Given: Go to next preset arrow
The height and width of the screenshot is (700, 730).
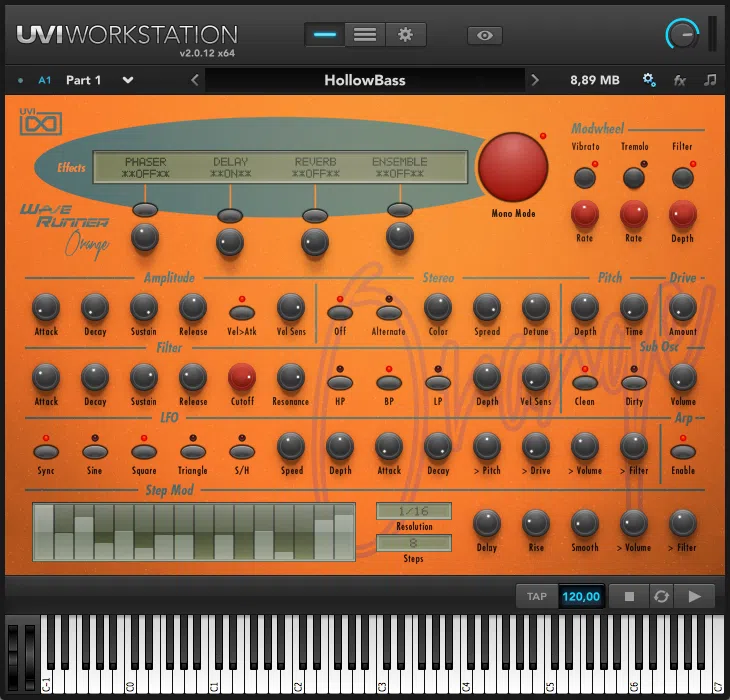Looking at the screenshot, I should click(535, 80).
